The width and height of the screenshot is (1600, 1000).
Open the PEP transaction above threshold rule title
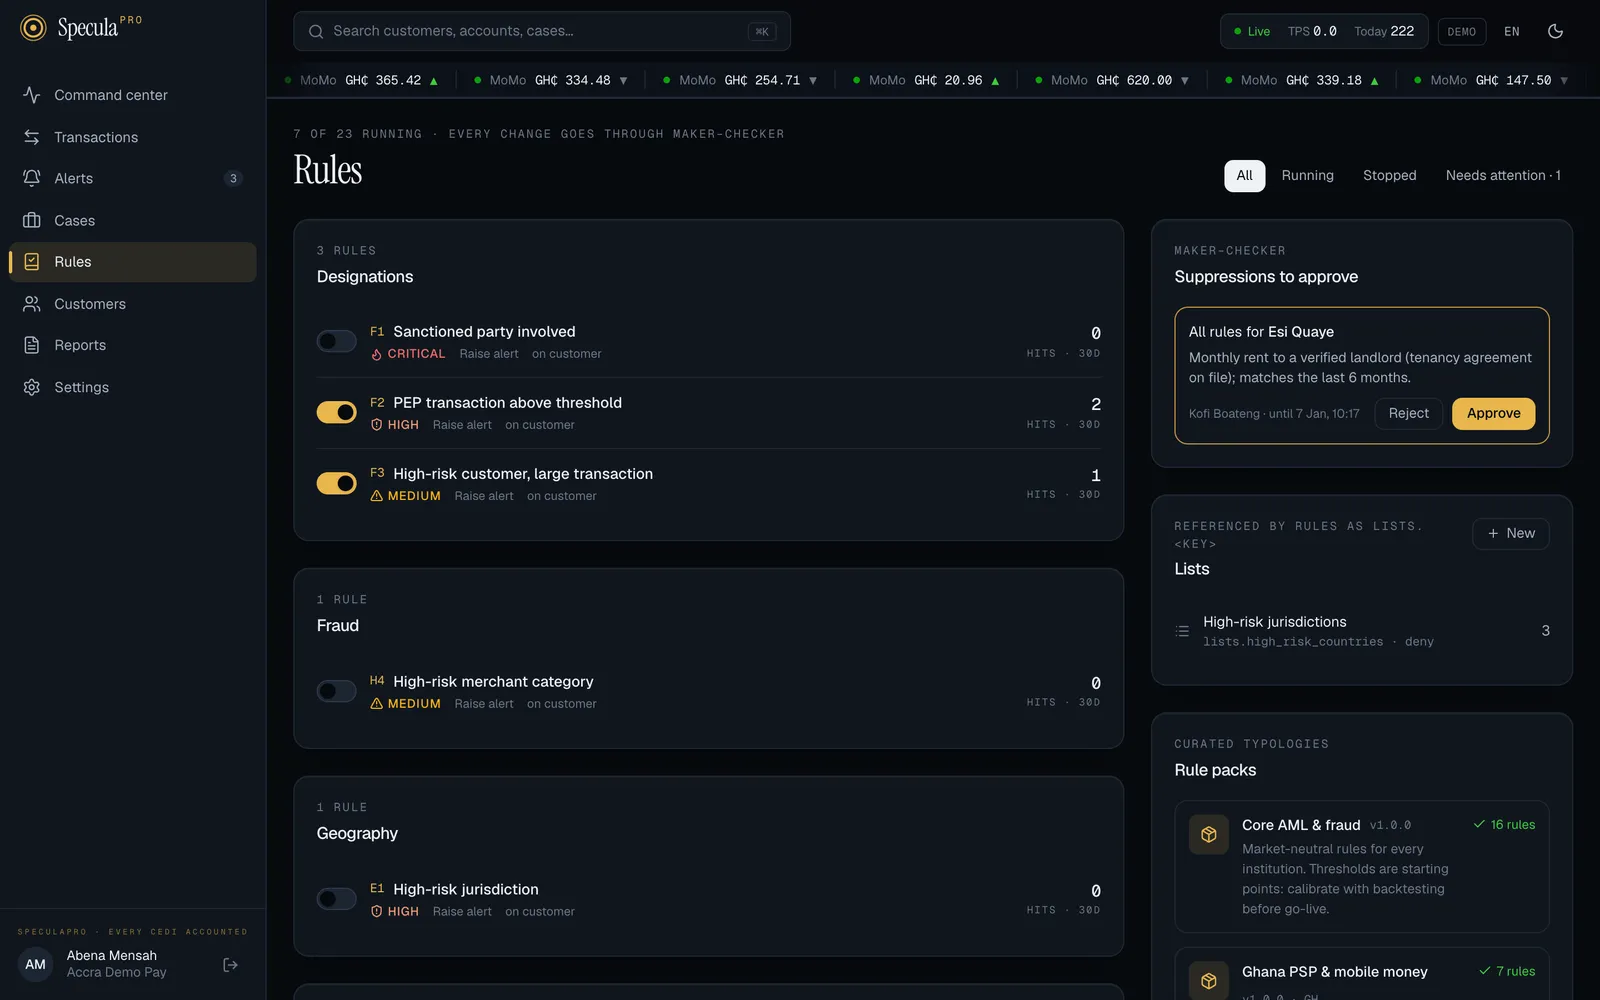coord(507,403)
